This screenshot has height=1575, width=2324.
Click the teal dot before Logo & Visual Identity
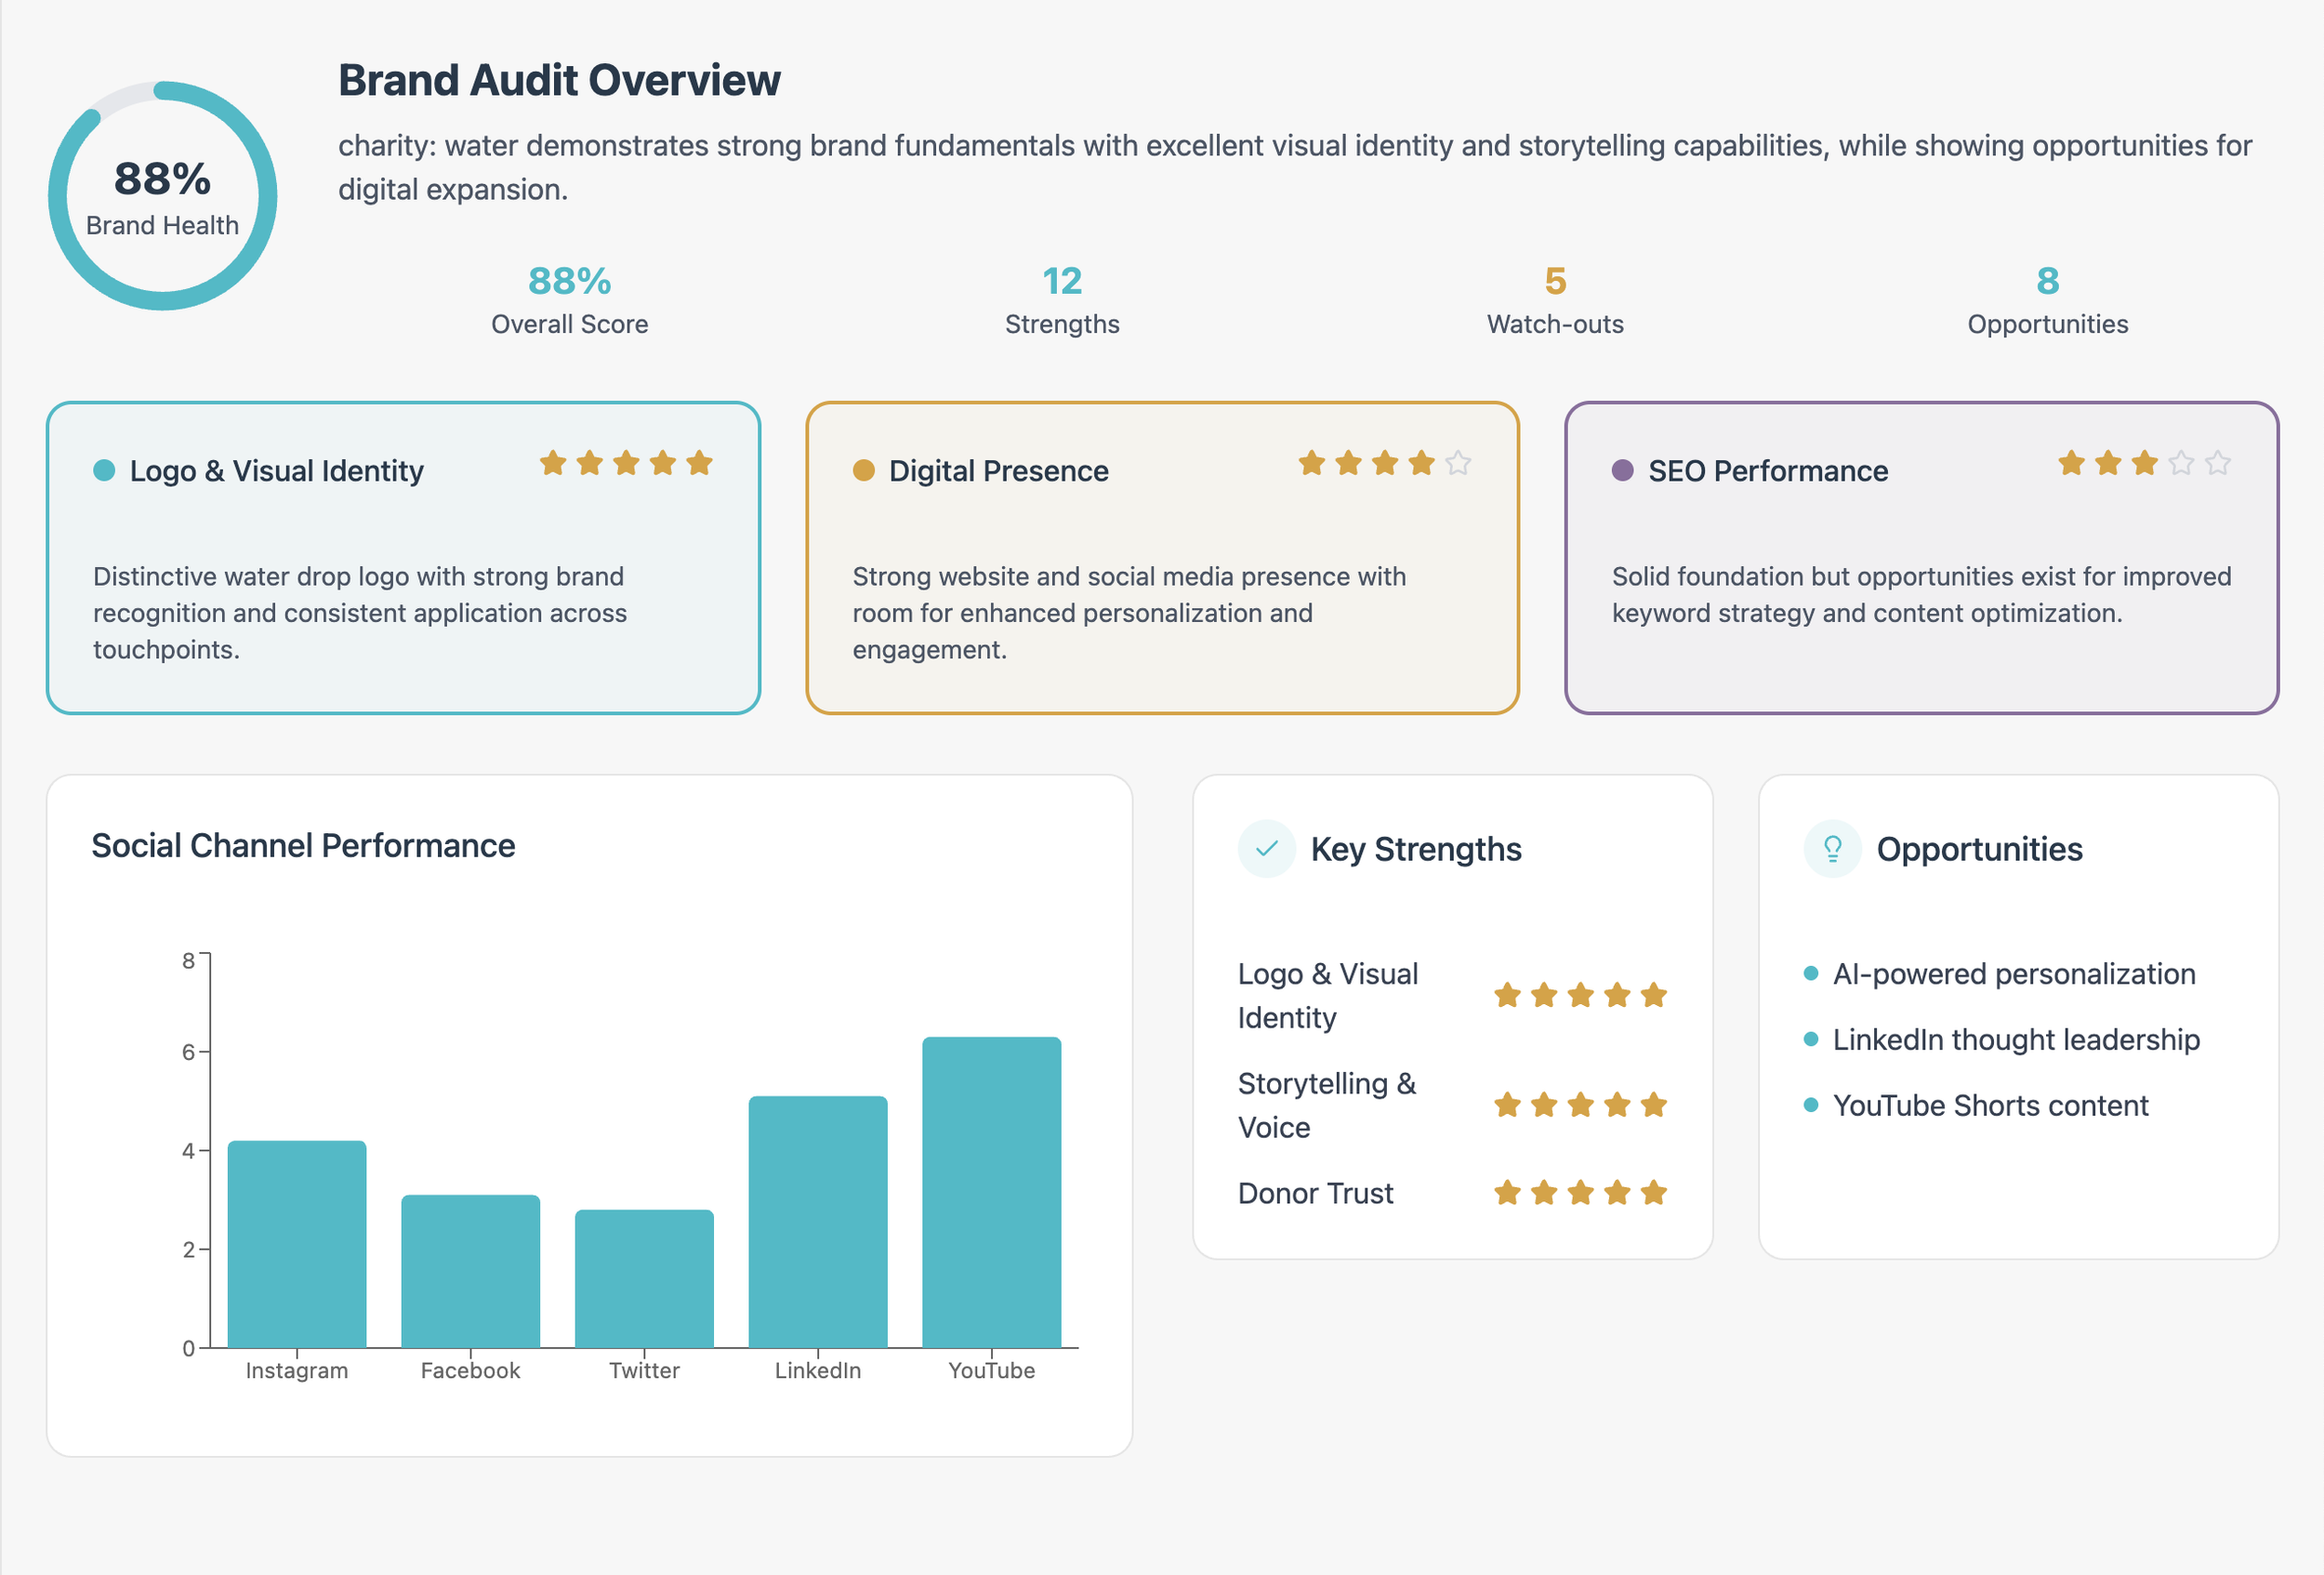(x=104, y=470)
